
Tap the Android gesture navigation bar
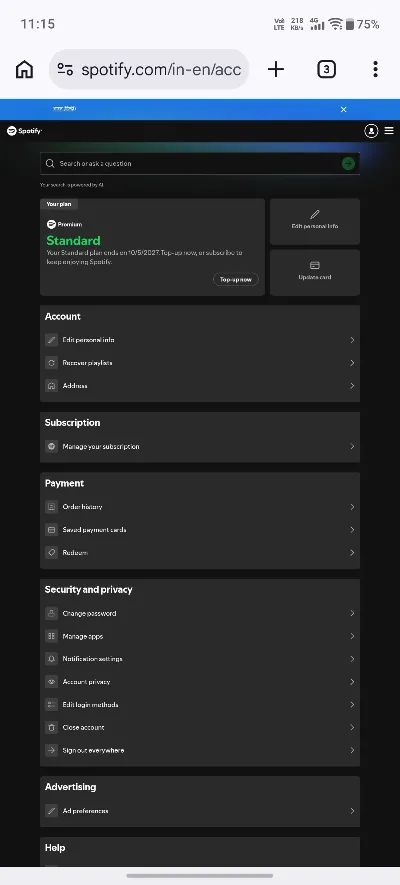coord(200,875)
